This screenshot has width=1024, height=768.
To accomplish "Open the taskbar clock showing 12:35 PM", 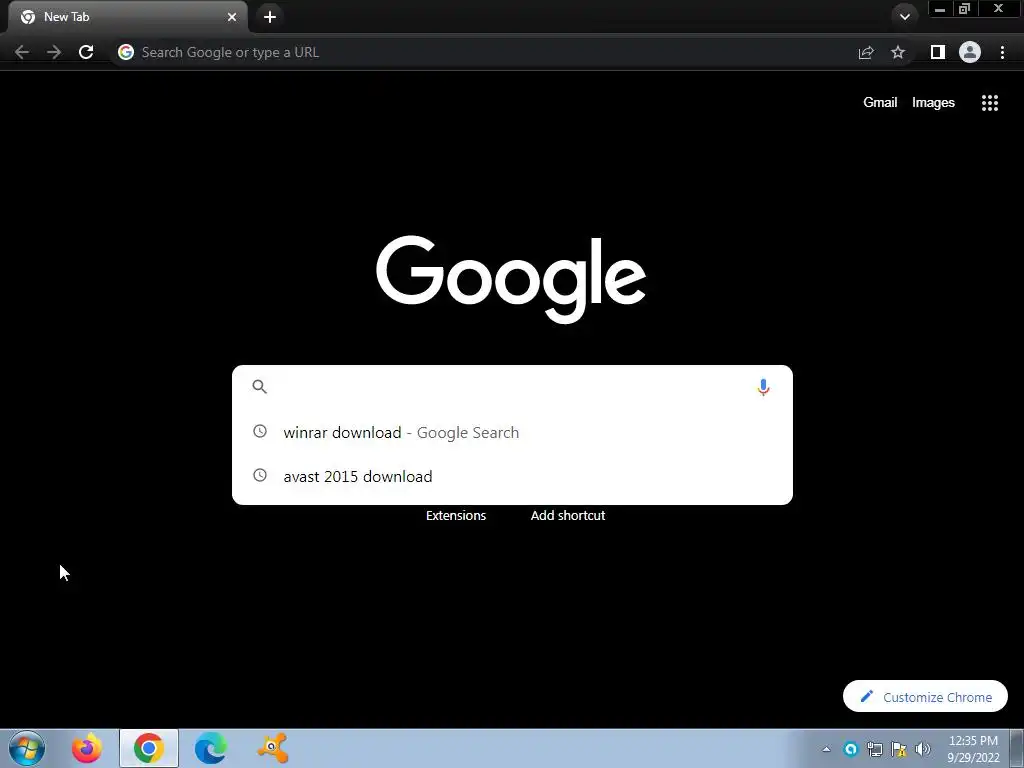I will [x=973, y=749].
